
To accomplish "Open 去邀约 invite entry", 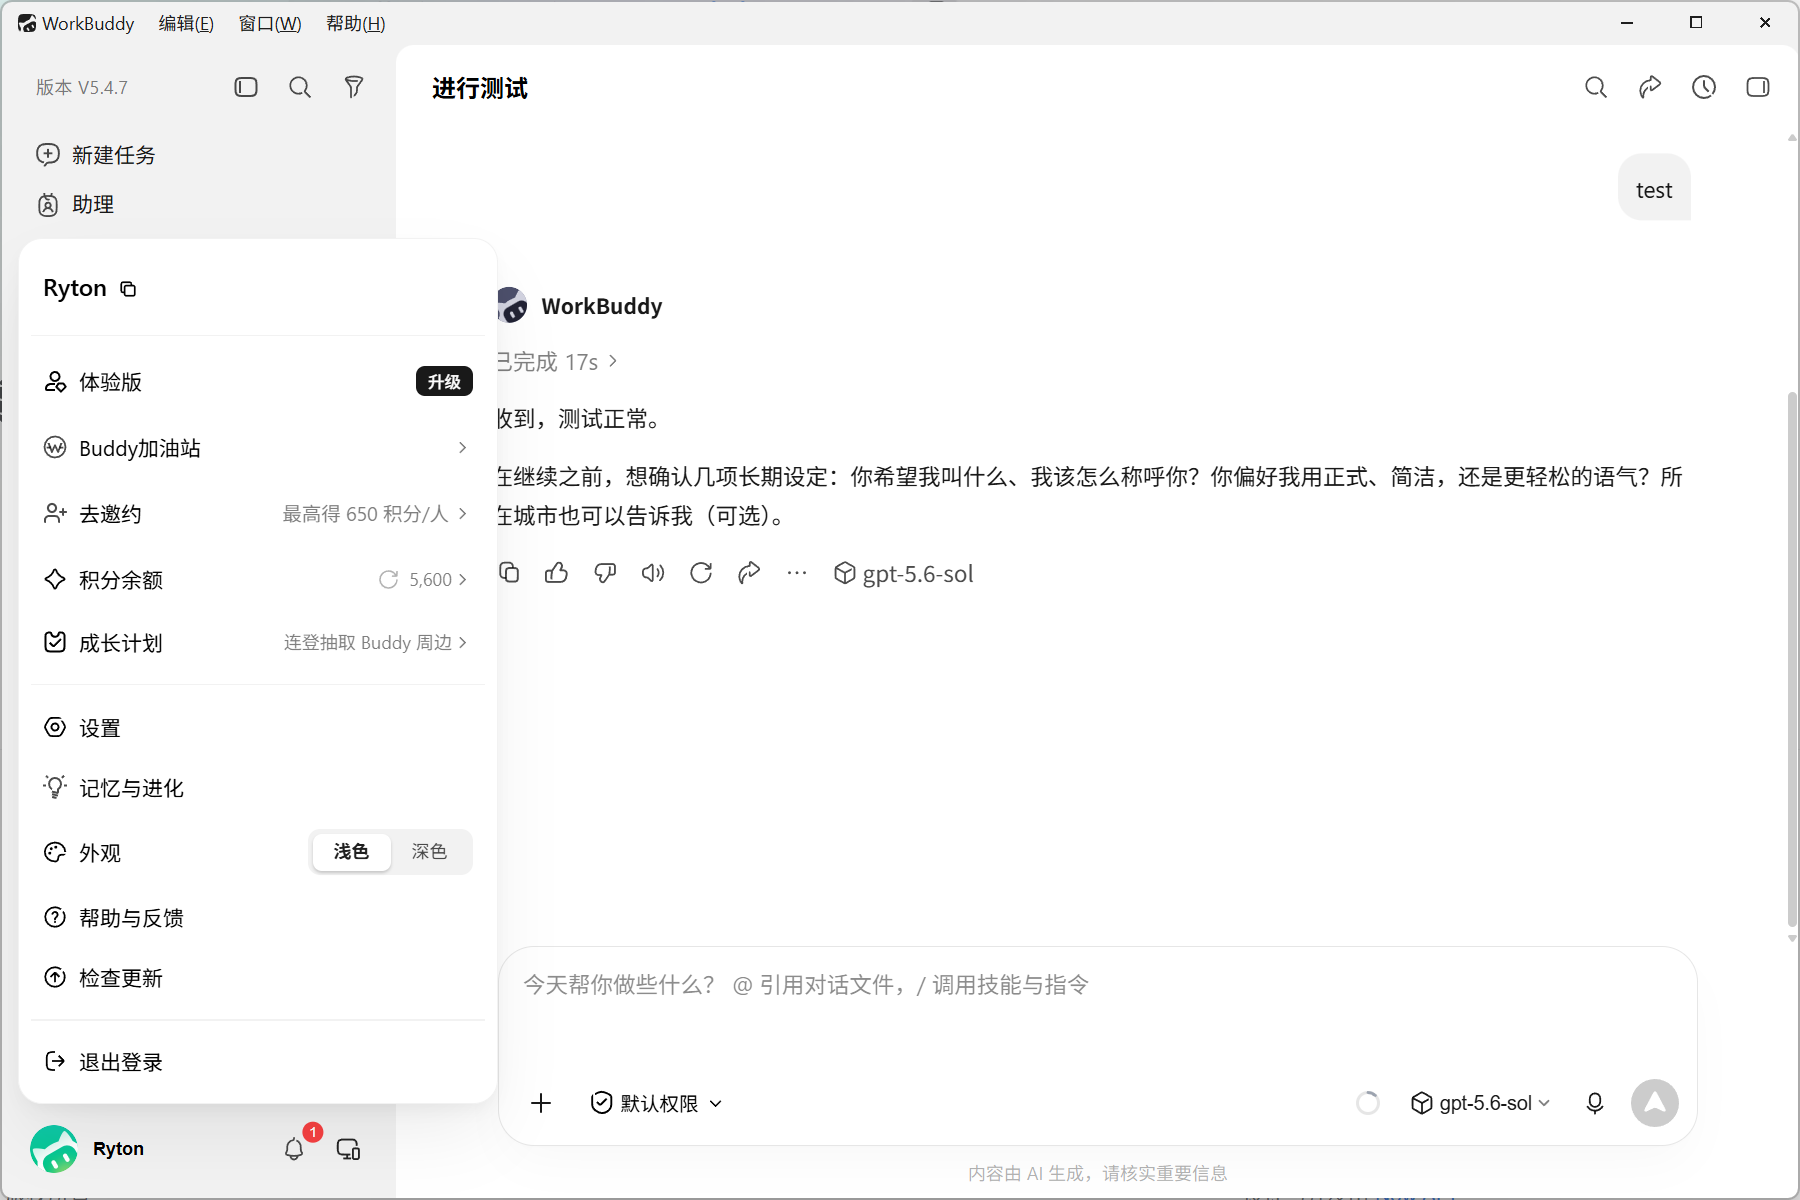I will tap(257, 514).
